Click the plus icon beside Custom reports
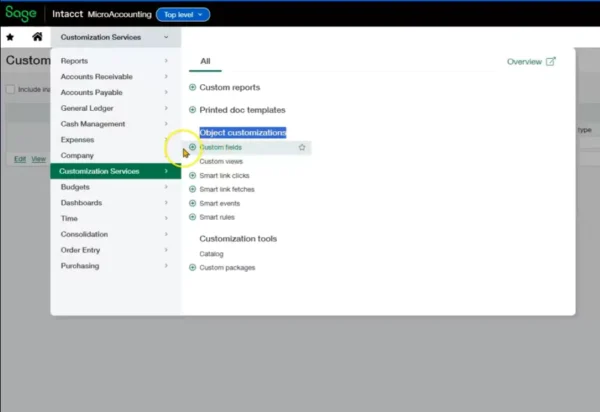This screenshot has height=412, width=600. 192,87
